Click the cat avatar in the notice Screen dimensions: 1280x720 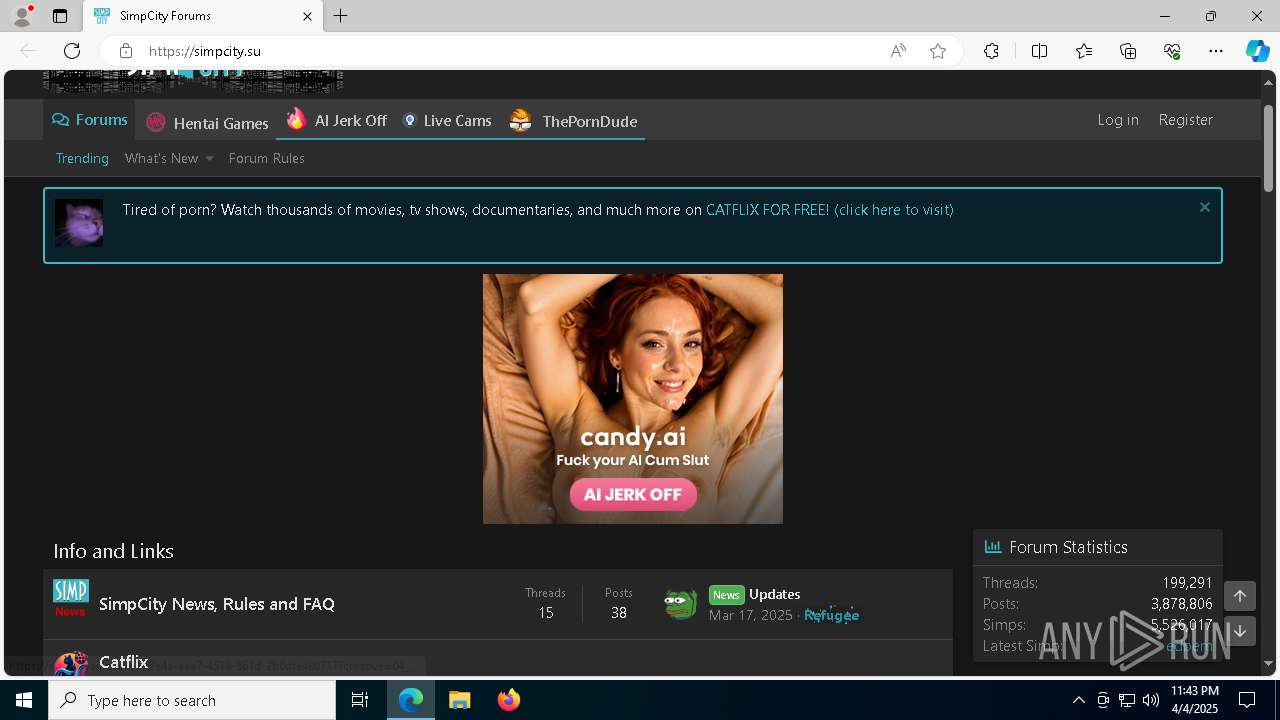pyautogui.click(x=79, y=223)
